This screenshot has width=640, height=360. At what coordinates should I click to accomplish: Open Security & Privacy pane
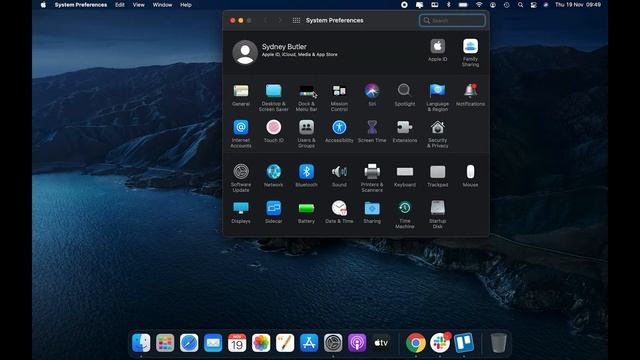[438, 133]
